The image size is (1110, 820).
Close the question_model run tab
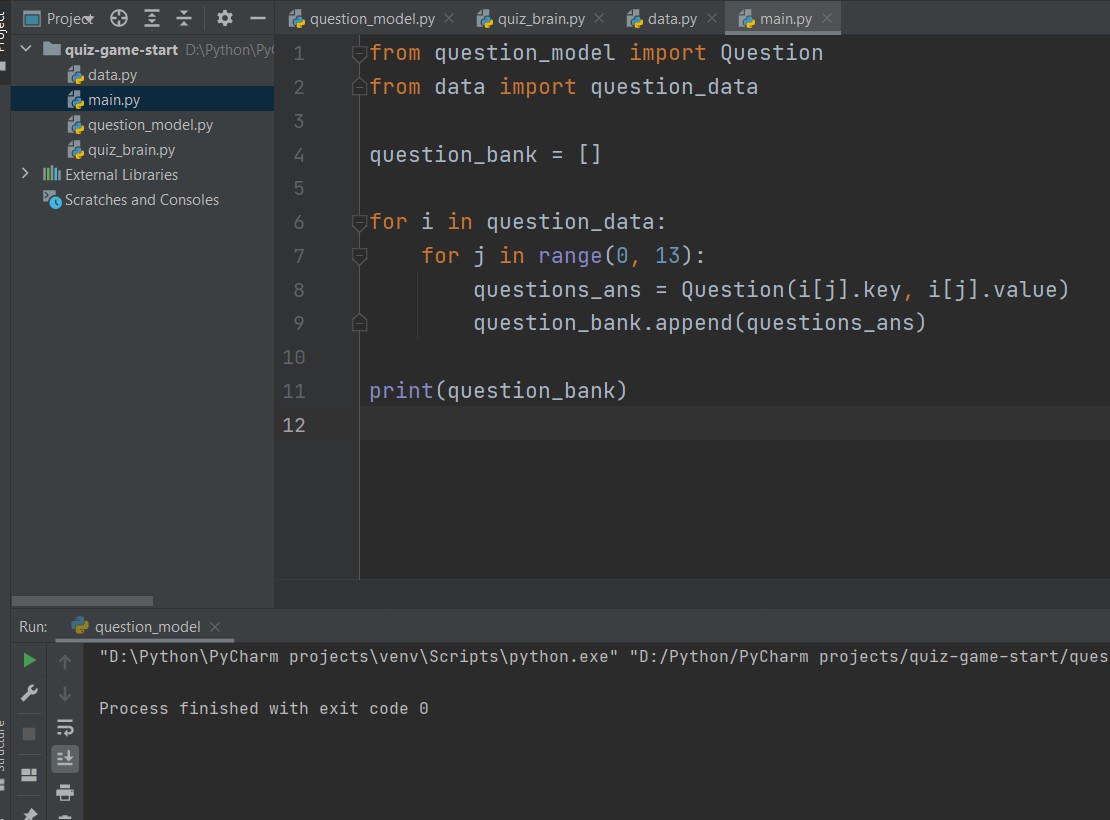tap(215, 627)
